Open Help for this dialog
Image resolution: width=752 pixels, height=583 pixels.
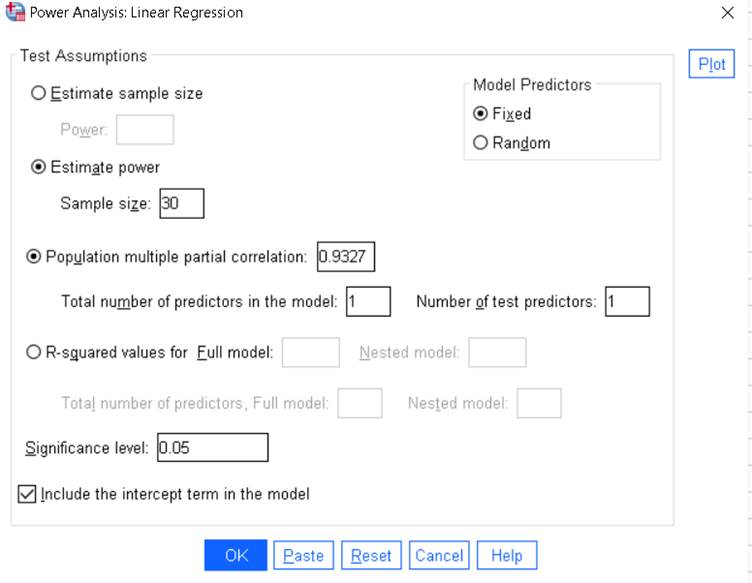click(507, 555)
